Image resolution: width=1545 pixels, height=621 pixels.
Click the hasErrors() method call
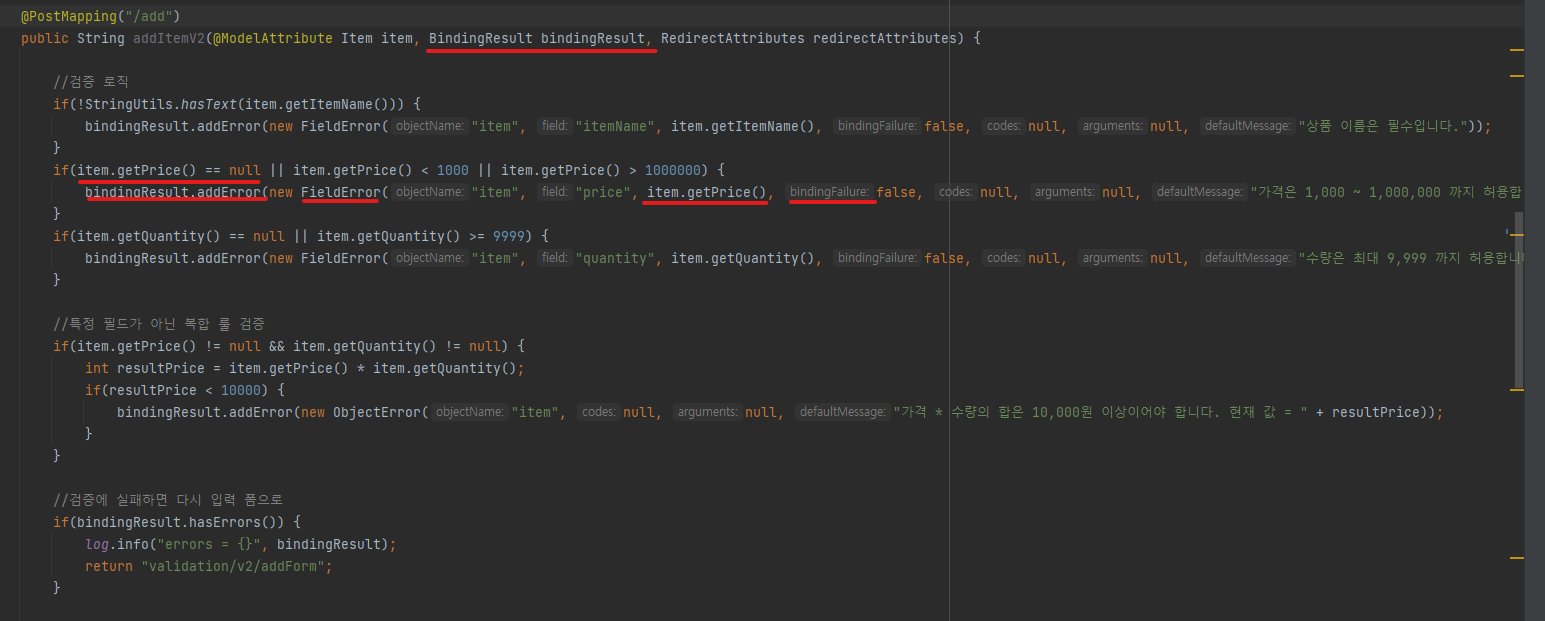(x=237, y=522)
